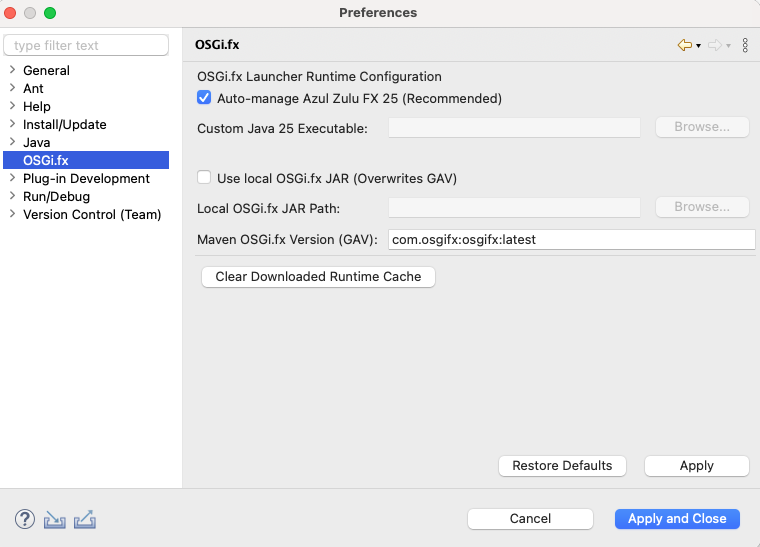Expand the Run/Debug tree node

click(x=13, y=196)
